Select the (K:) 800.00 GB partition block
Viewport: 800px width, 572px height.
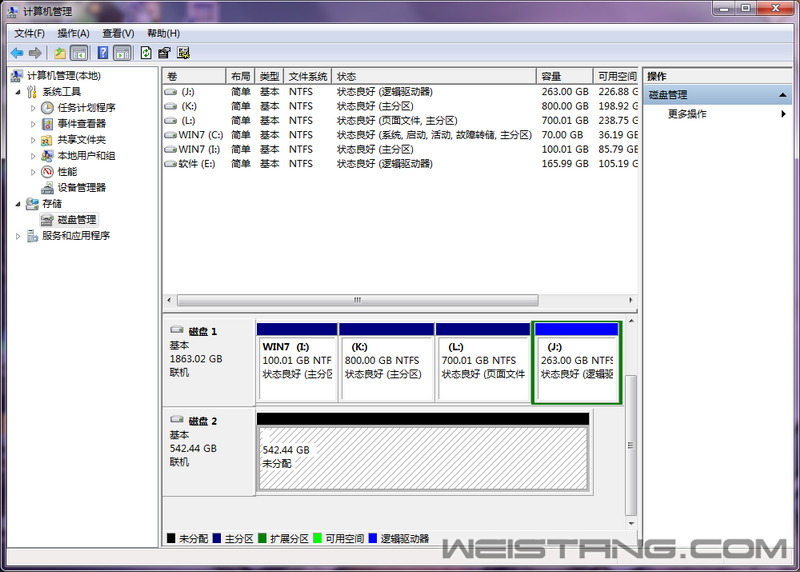(x=386, y=363)
